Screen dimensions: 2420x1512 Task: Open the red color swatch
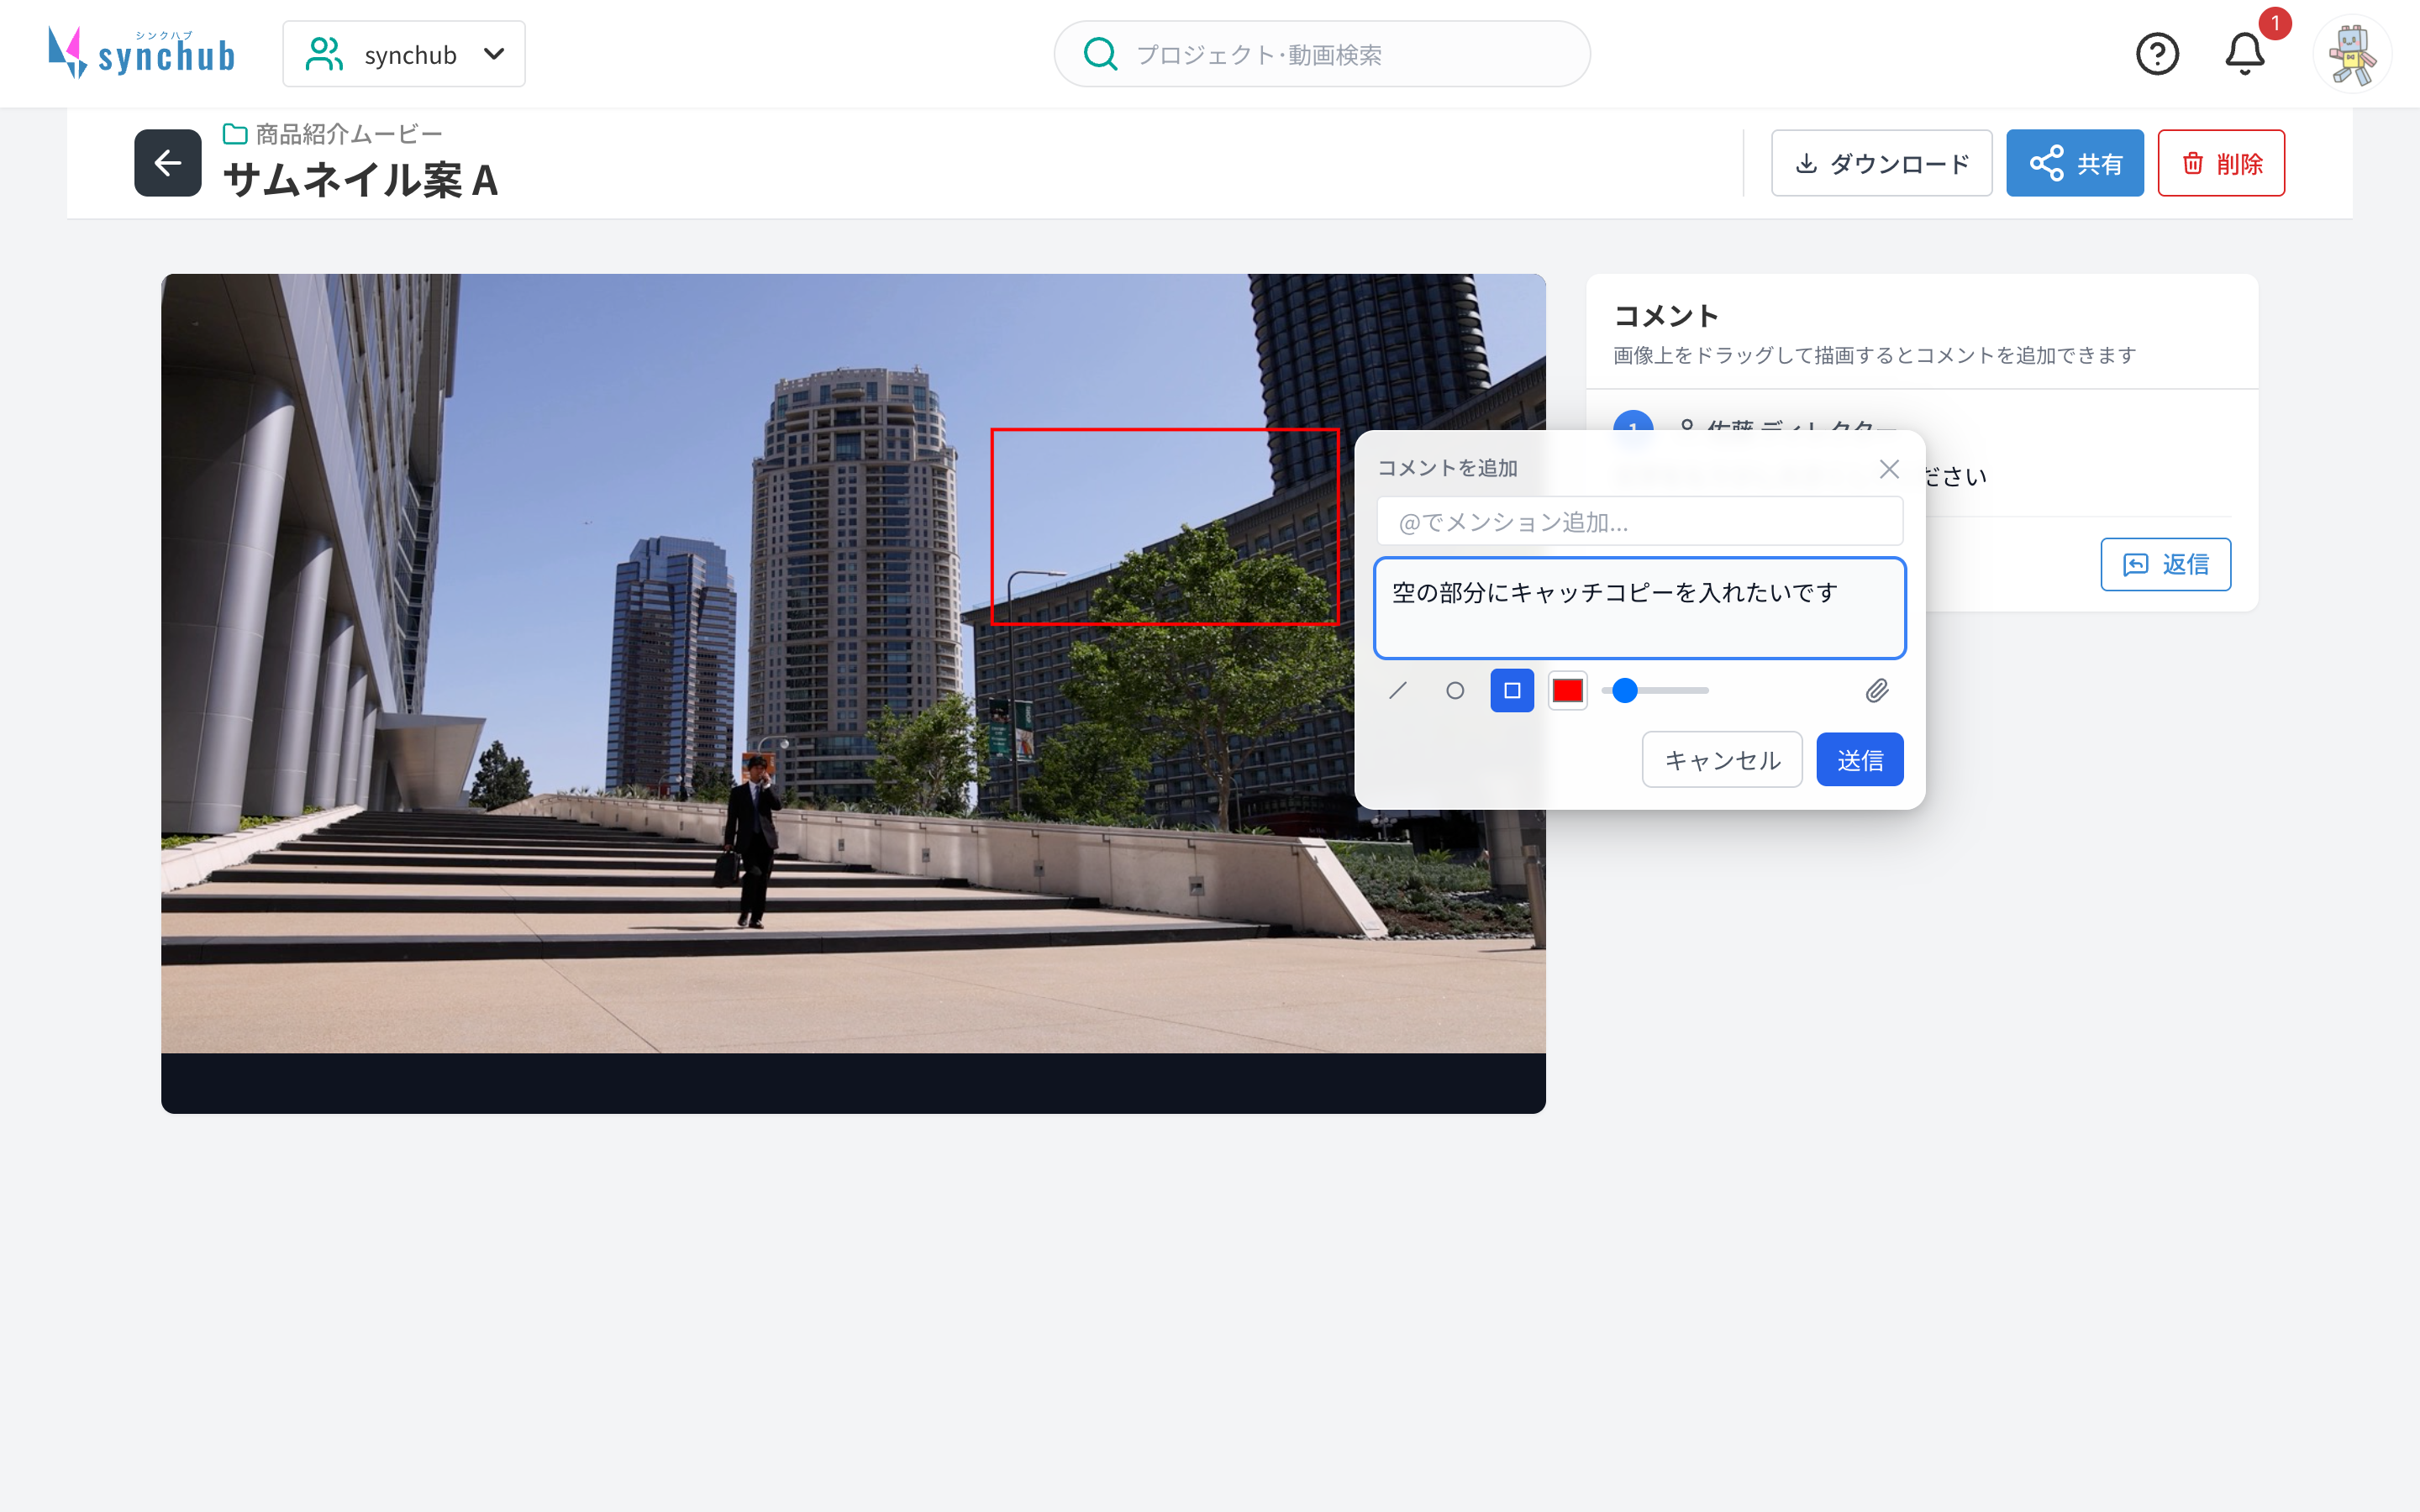click(x=1567, y=691)
